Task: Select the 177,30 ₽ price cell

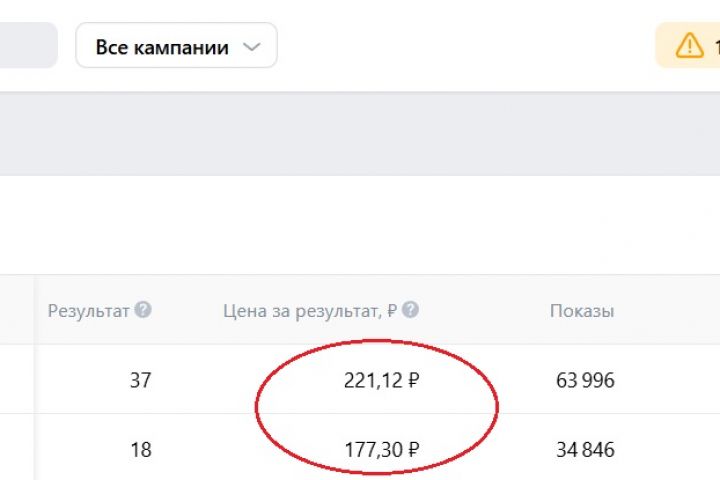Action: click(378, 450)
